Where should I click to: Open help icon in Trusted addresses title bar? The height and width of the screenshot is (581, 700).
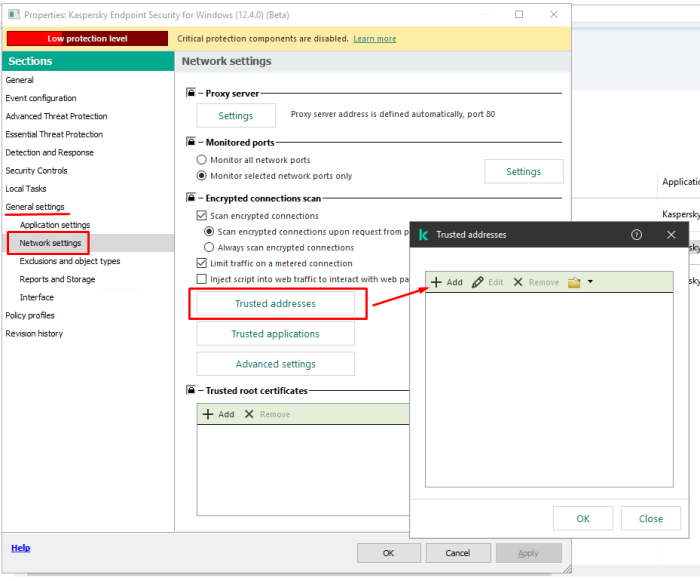pyautogui.click(x=636, y=234)
